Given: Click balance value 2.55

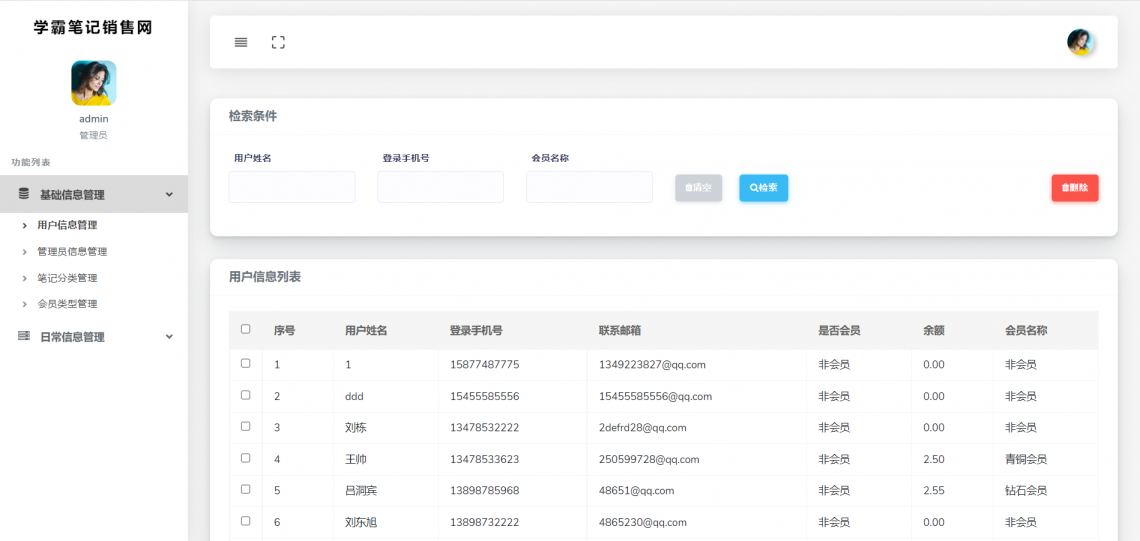Looking at the screenshot, I should (934, 491).
